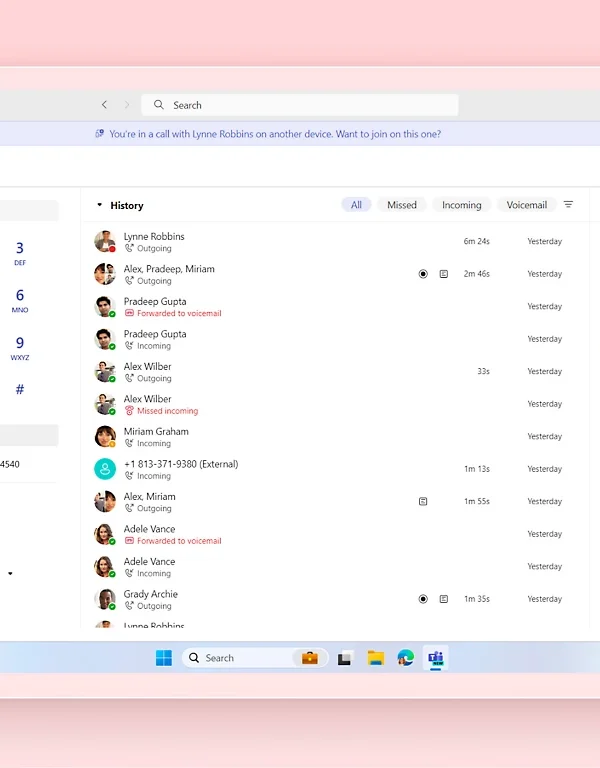600x768 pixels.
Task: Open the Alex, Pradeep, Miriam group call entry
Action: pos(336,274)
